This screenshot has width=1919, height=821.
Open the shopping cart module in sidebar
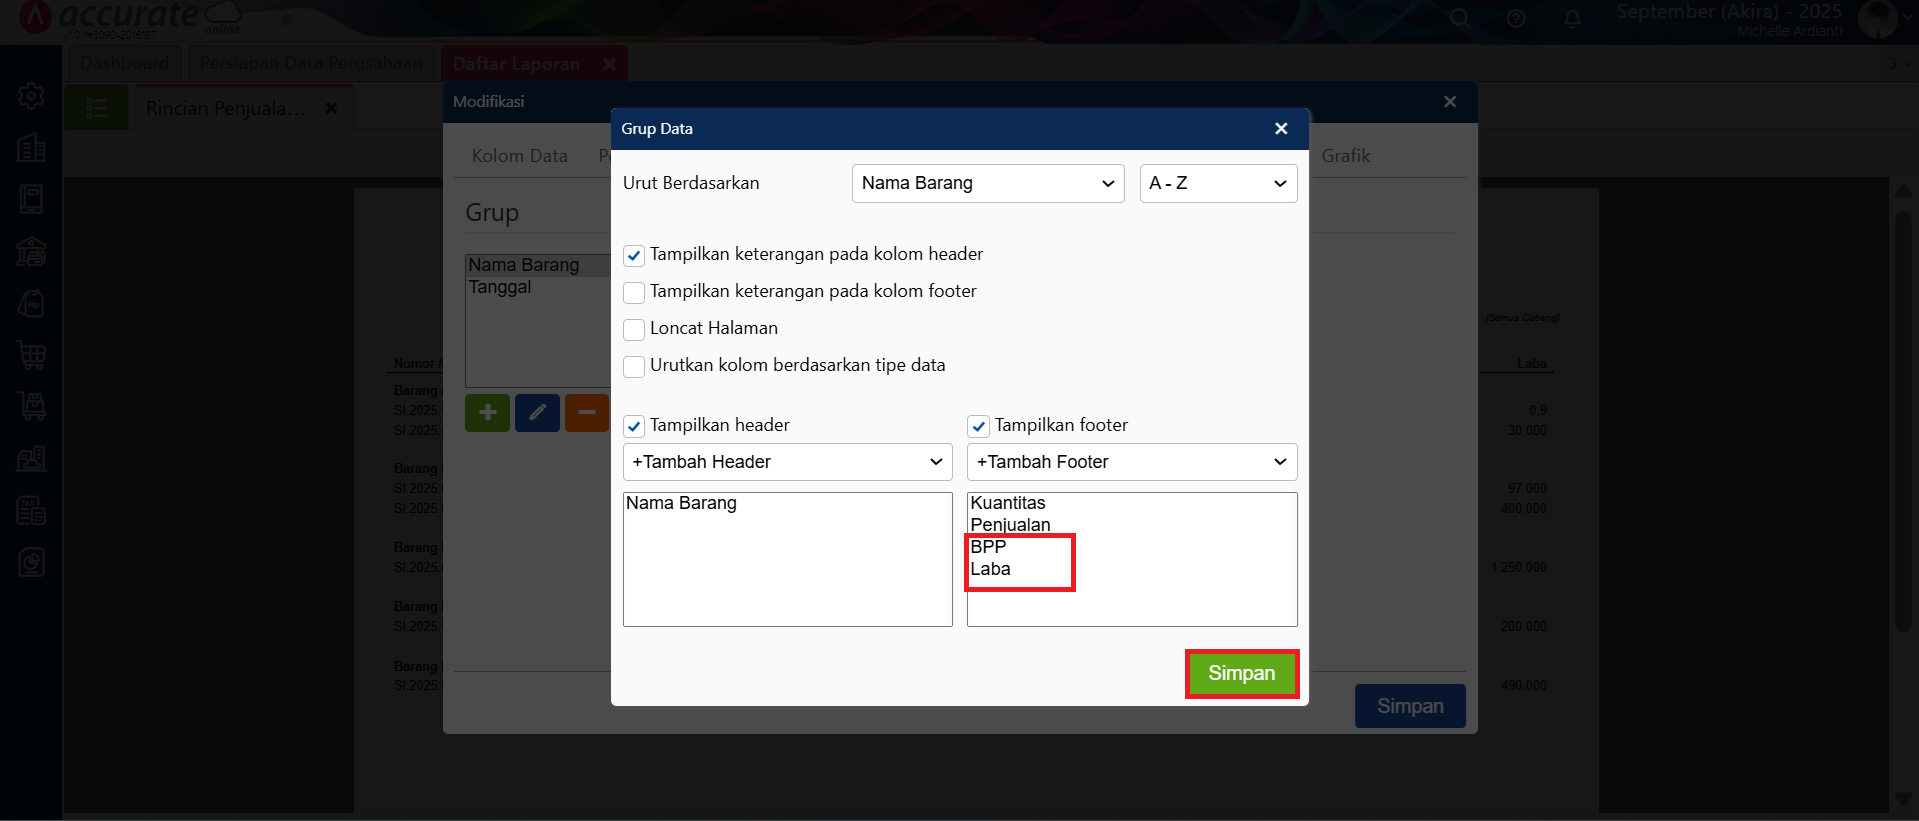[x=31, y=355]
